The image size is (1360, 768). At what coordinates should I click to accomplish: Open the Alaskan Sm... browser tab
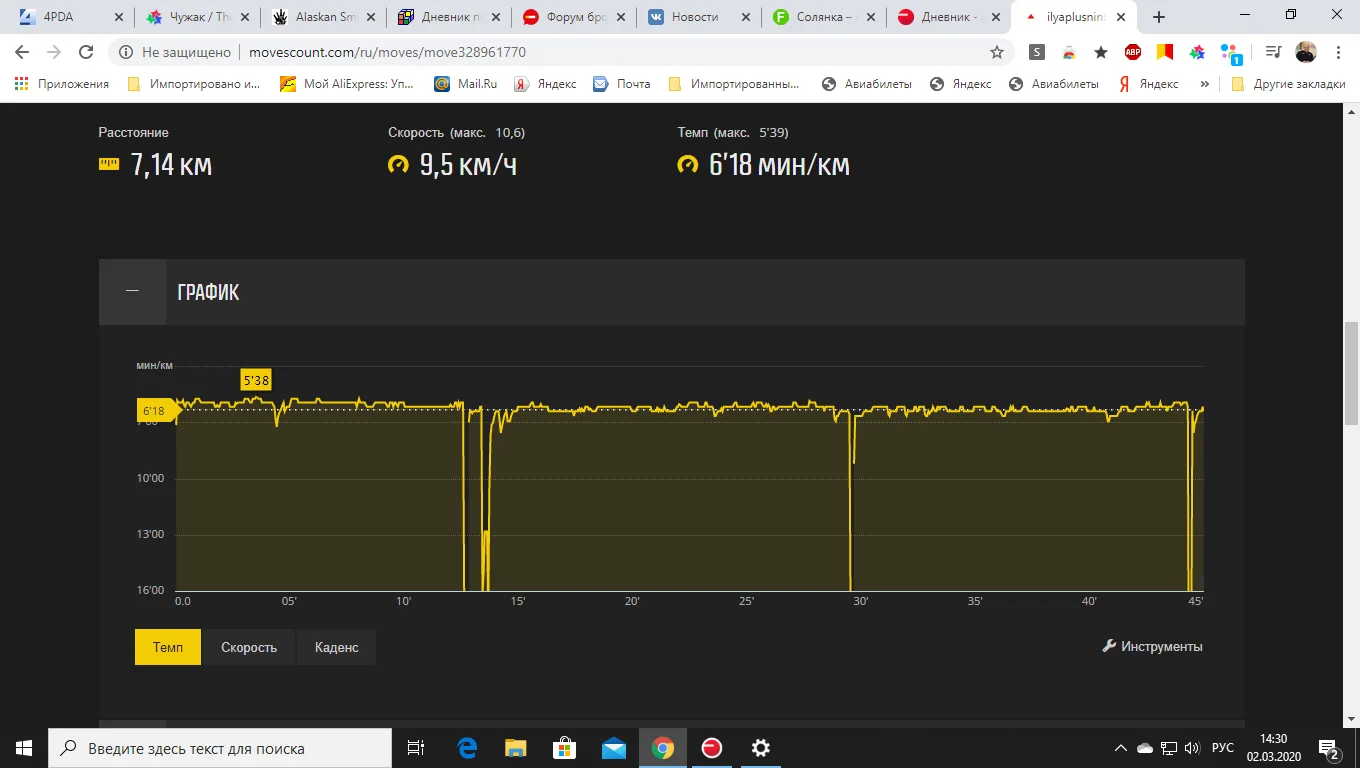pos(323,17)
